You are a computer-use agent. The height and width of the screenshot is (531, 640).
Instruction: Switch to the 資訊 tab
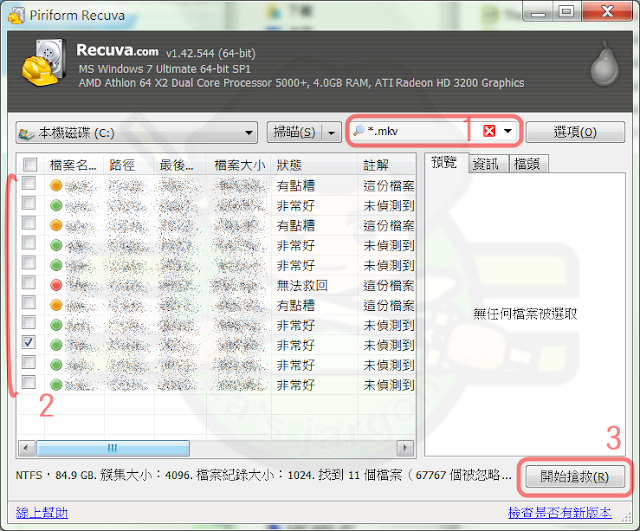(x=486, y=164)
